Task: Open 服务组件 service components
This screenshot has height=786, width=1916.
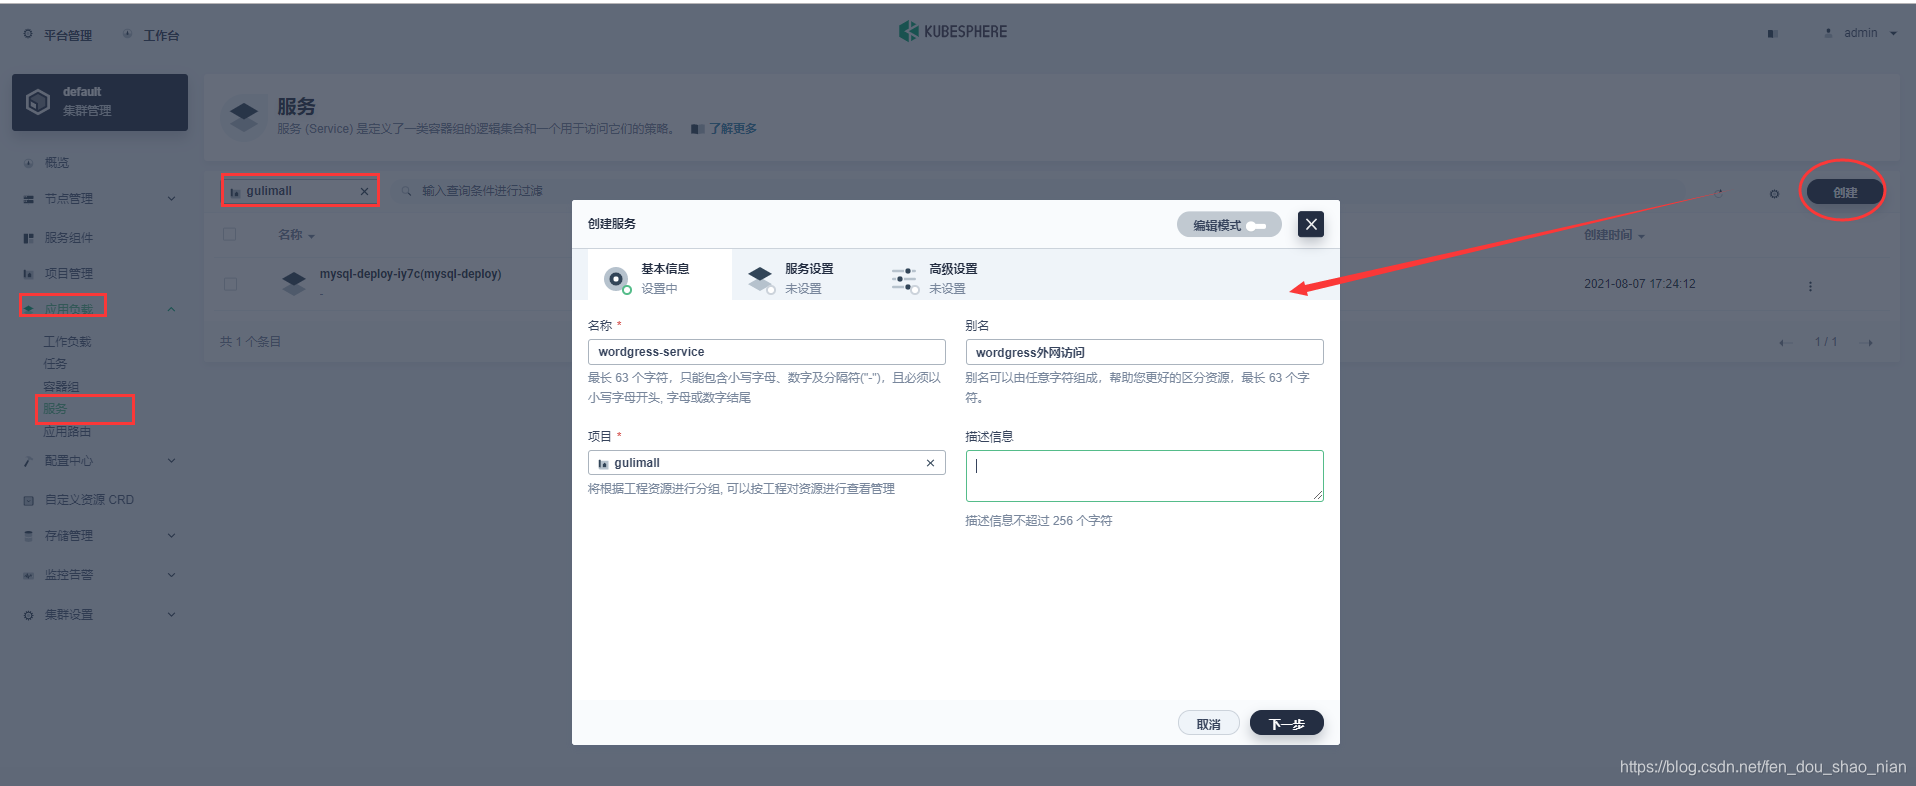Action: click(x=68, y=238)
